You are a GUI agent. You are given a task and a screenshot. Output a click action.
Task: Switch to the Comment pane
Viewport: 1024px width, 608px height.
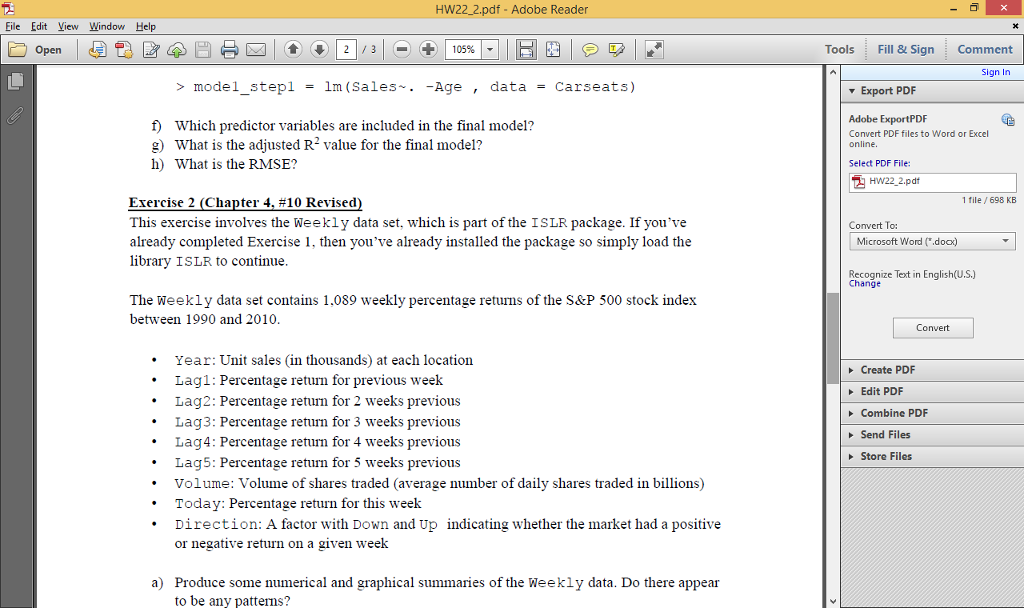click(984, 48)
